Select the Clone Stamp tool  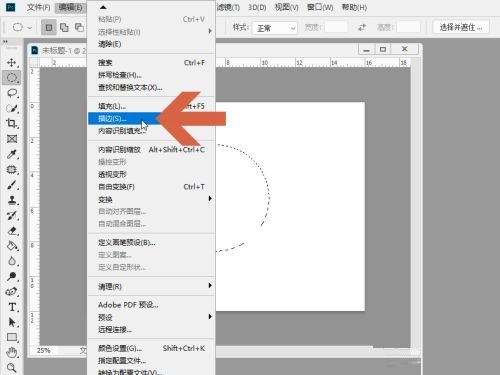click(x=12, y=200)
